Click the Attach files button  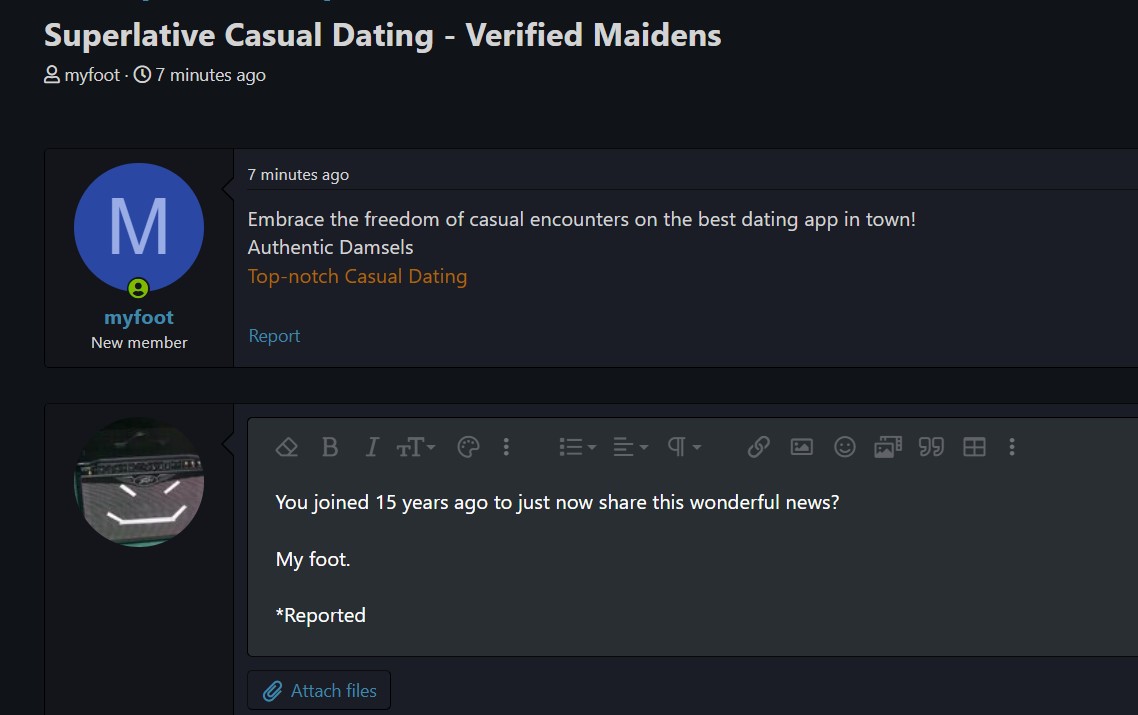tap(319, 690)
